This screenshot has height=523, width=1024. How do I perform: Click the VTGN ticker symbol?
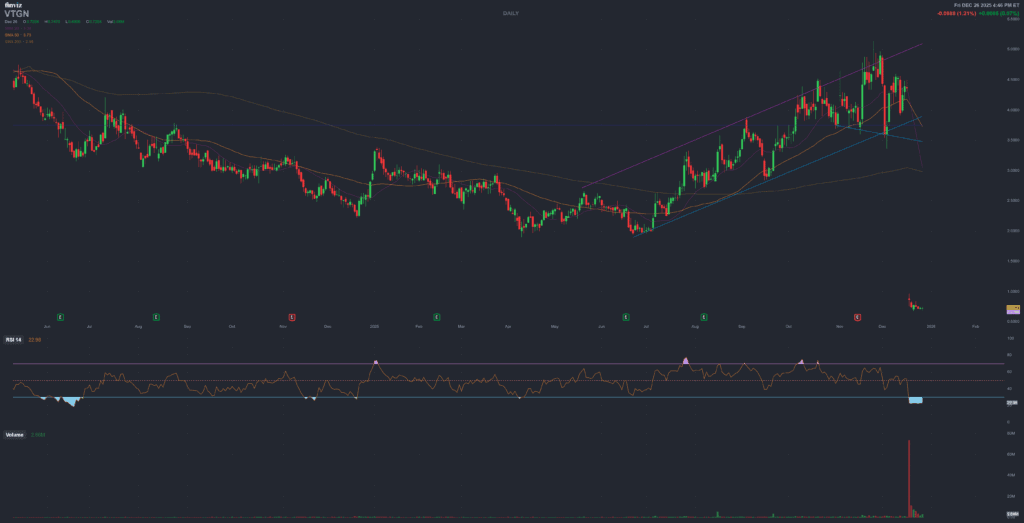pos(16,14)
